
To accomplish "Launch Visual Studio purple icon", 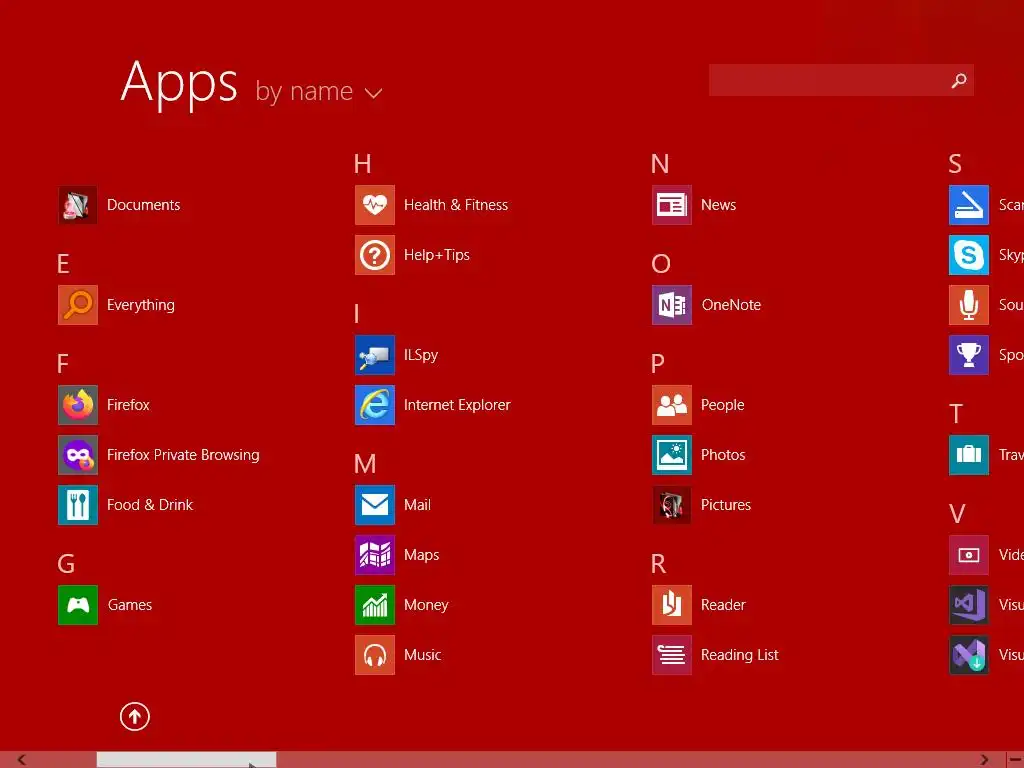I will tap(969, 605).
